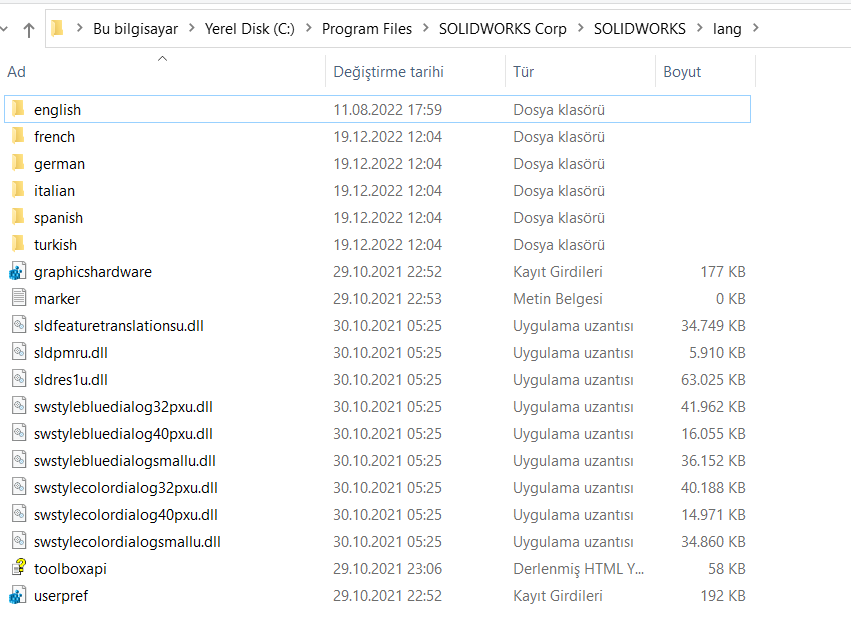Screen dimensions: 851x642
Task: Select the italian folder name
Action: pos(54,191)
